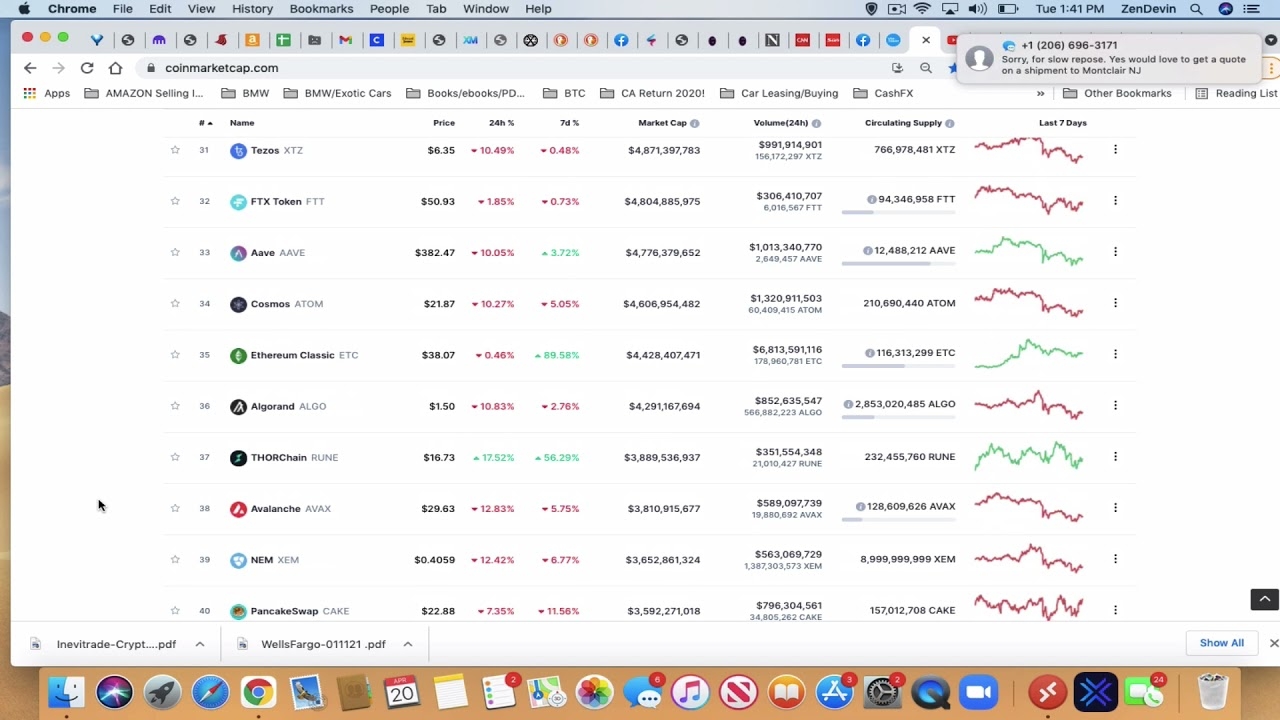Star Tezos XTZ in watchlist

(x=175, y=150)
